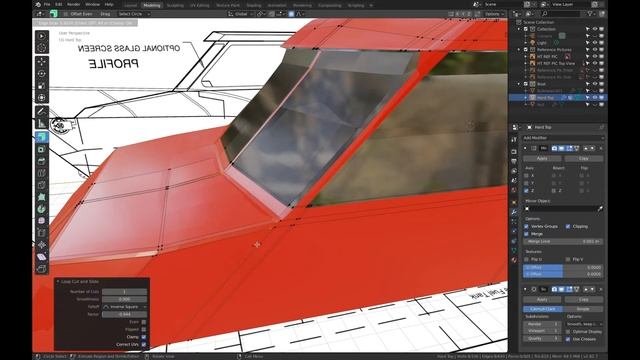Collapse the Mirror modifier panel
The width and height of the screenshot is (640, 360).
pos(525,148)
